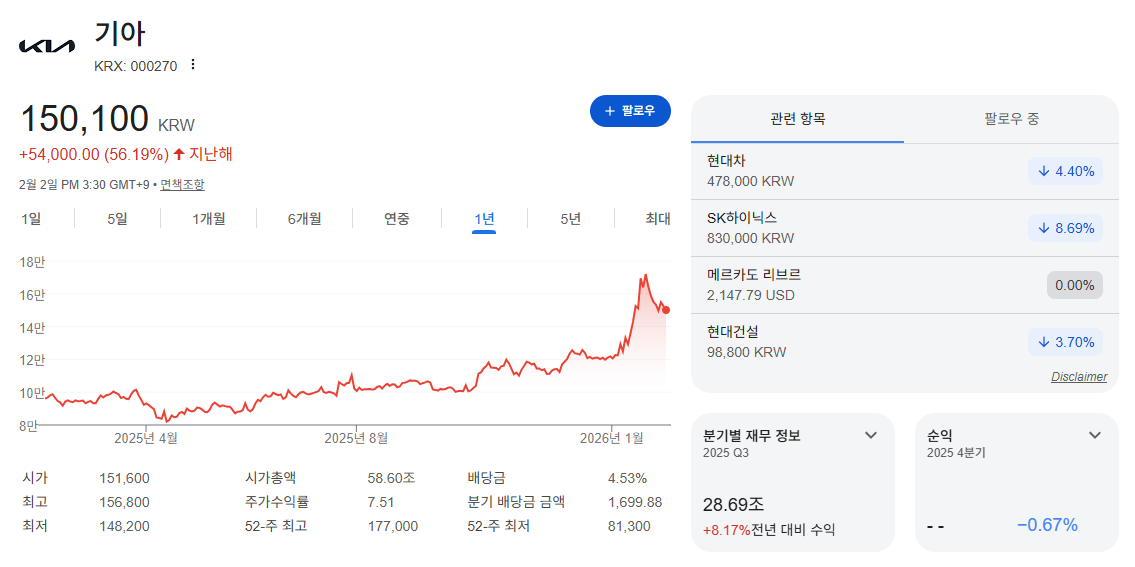The width and height of the screenshot is (1135, 567).
Task: Select the 5일 chart range tab
Action: tap(117, 219)
